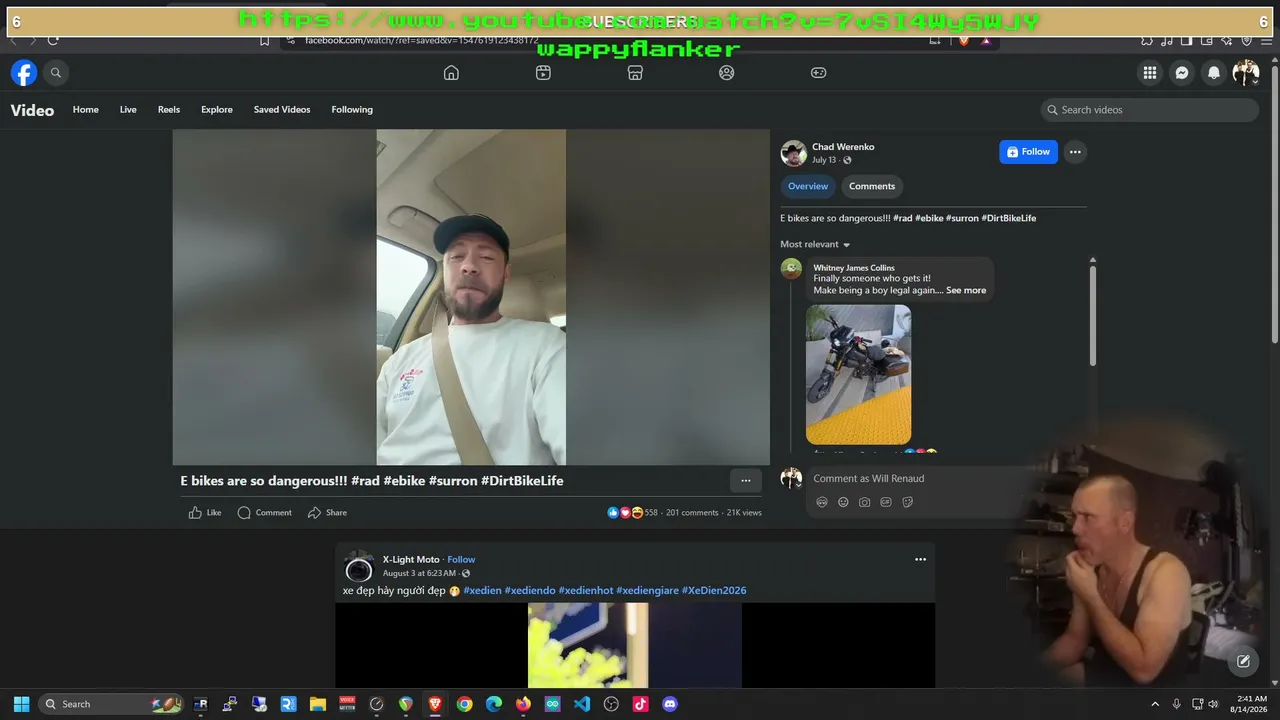Open the Saved Videos tab

pos(282,110)
